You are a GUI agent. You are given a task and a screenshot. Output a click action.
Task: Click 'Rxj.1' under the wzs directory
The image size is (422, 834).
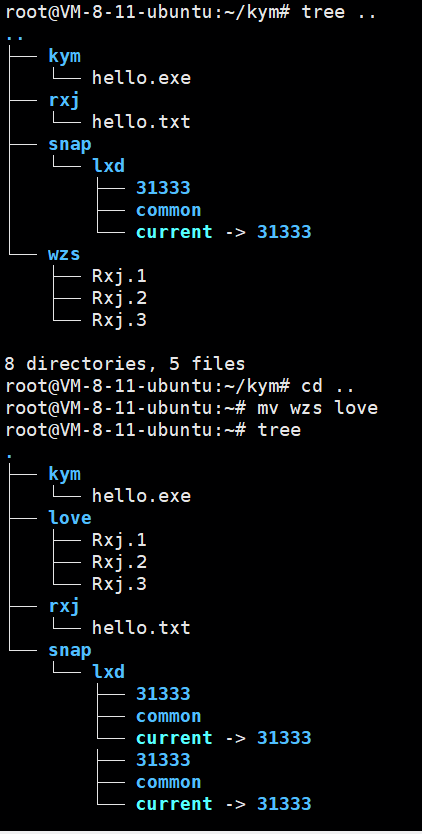119,276
